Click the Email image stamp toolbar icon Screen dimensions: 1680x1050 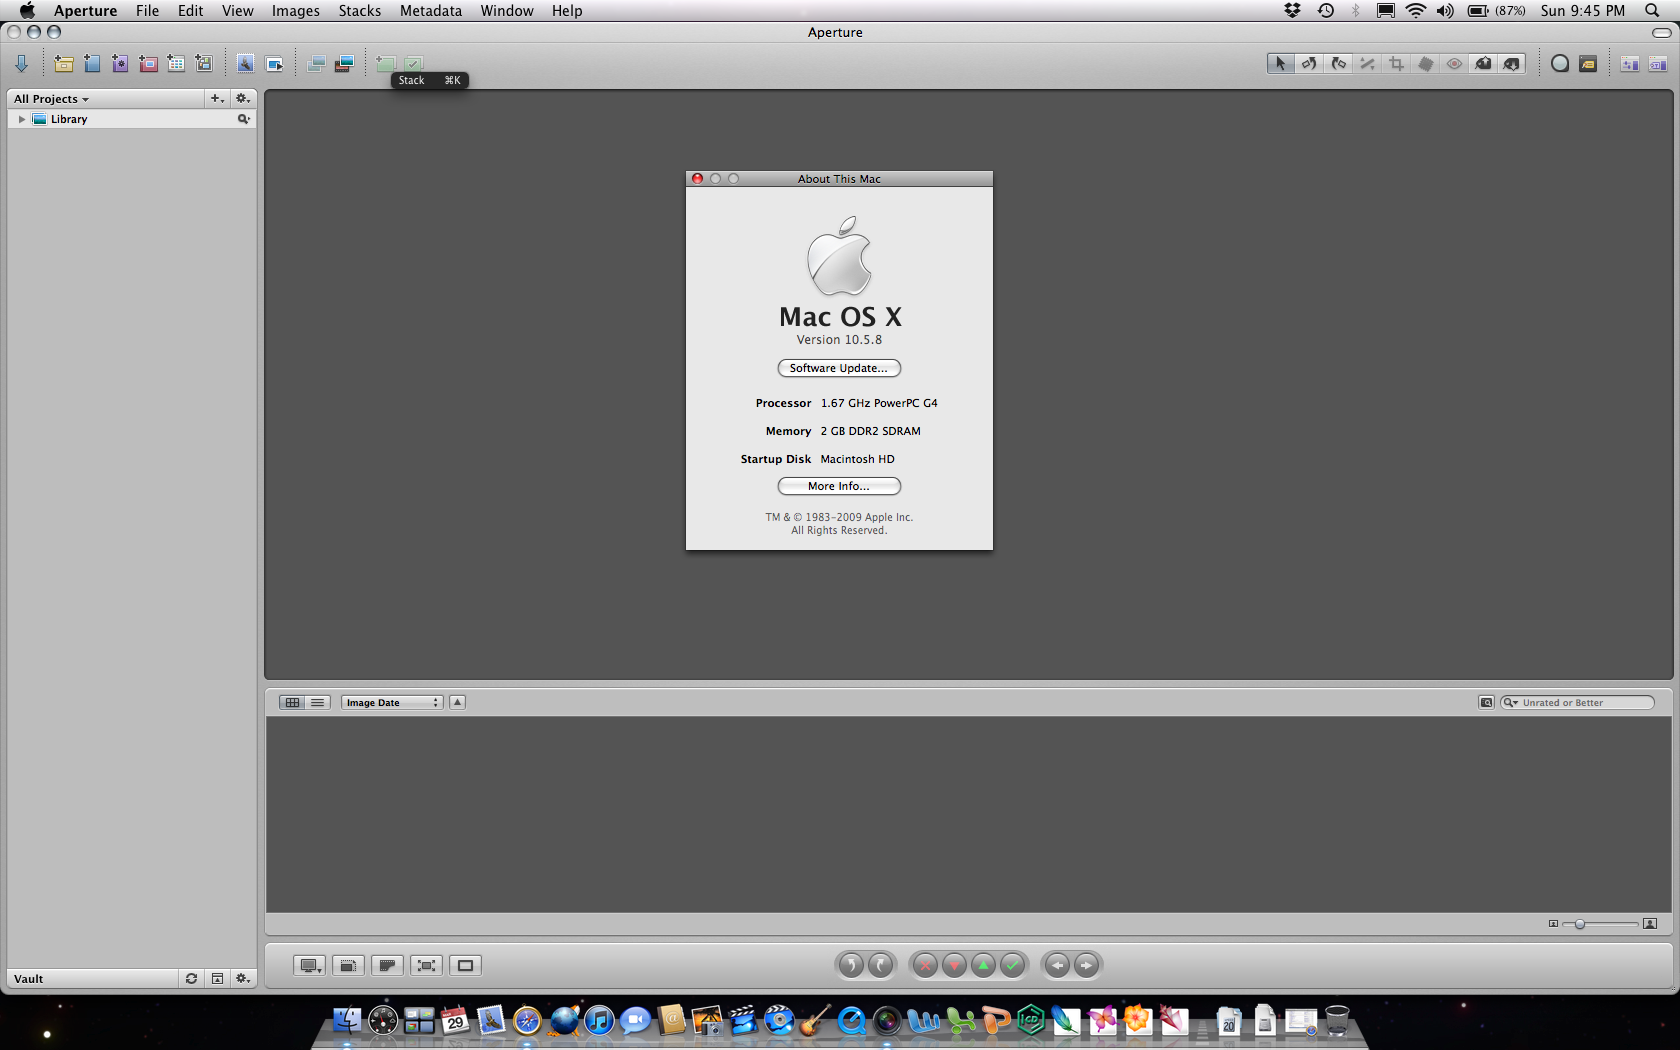tap(245, 64)
